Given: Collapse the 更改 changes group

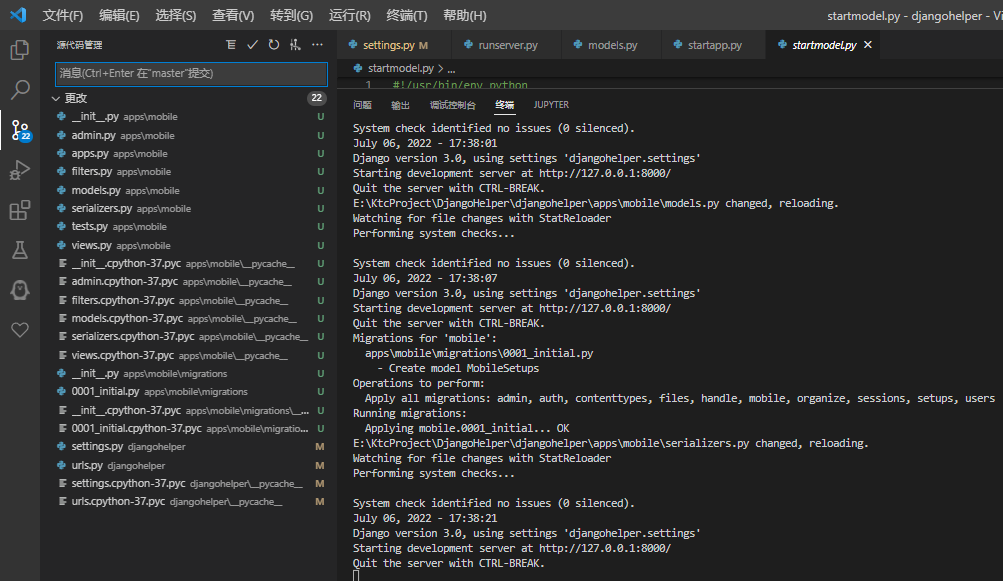Looking at the screenshot, I should [x=57, y=98].
